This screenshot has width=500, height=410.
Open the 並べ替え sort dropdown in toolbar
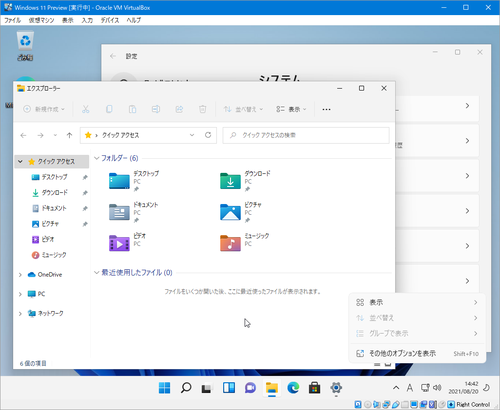coord(243,109)
